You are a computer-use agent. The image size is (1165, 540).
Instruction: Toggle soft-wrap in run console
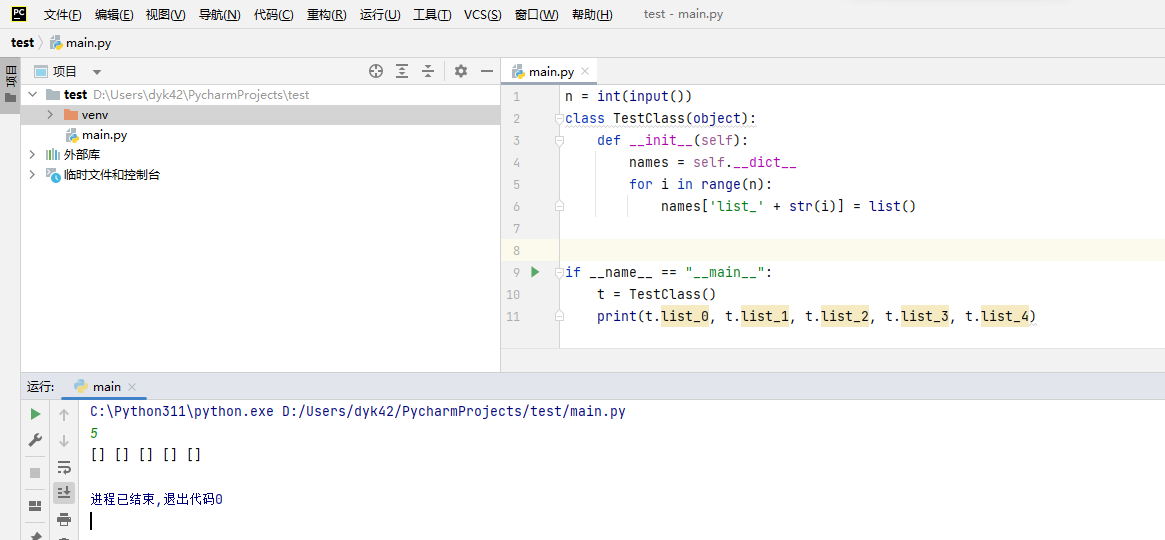point(64,467)
